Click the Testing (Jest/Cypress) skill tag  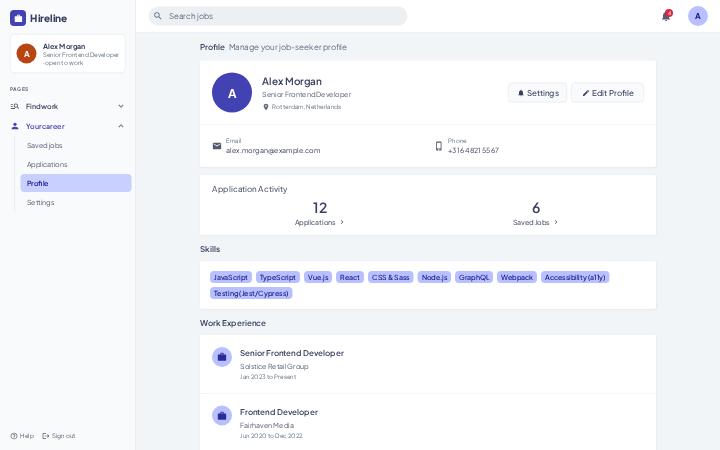(251, 293)
